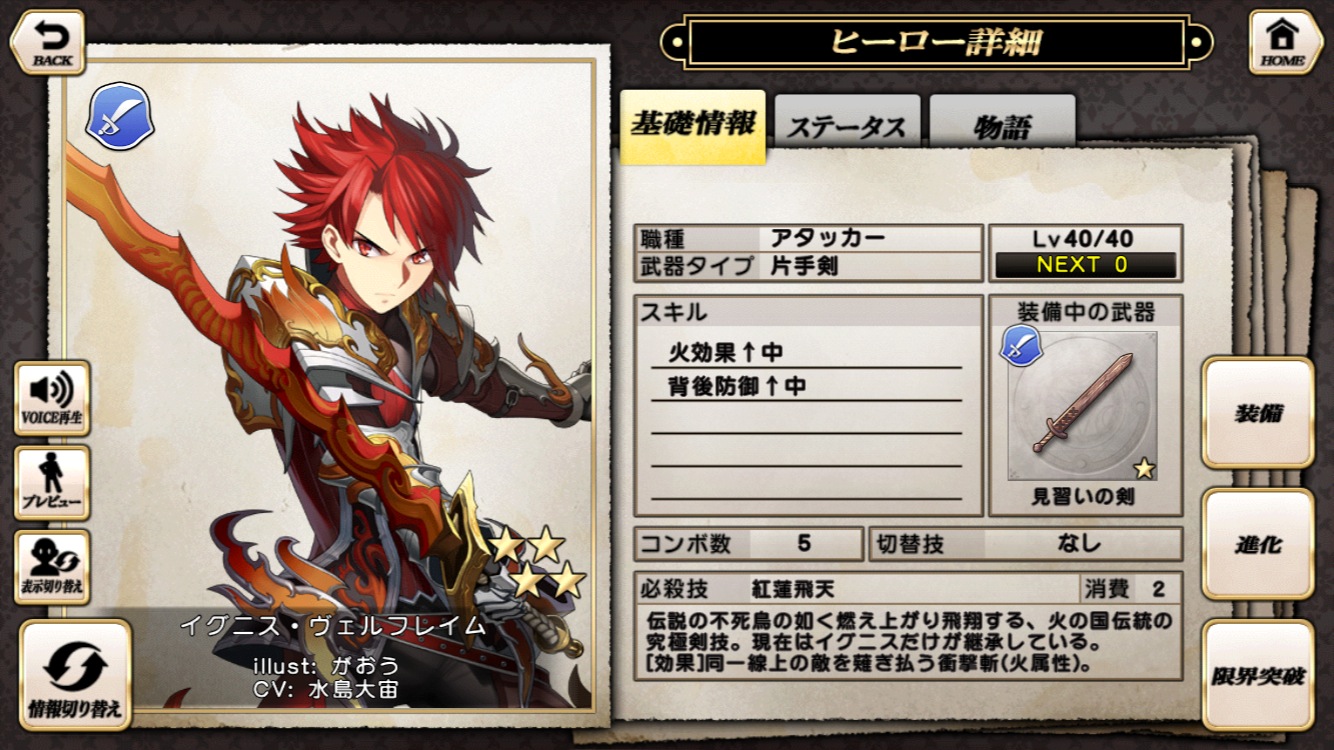Click the NEXT 0 experience bar
Screen dimensions: 1334x750
[1085, 265]
